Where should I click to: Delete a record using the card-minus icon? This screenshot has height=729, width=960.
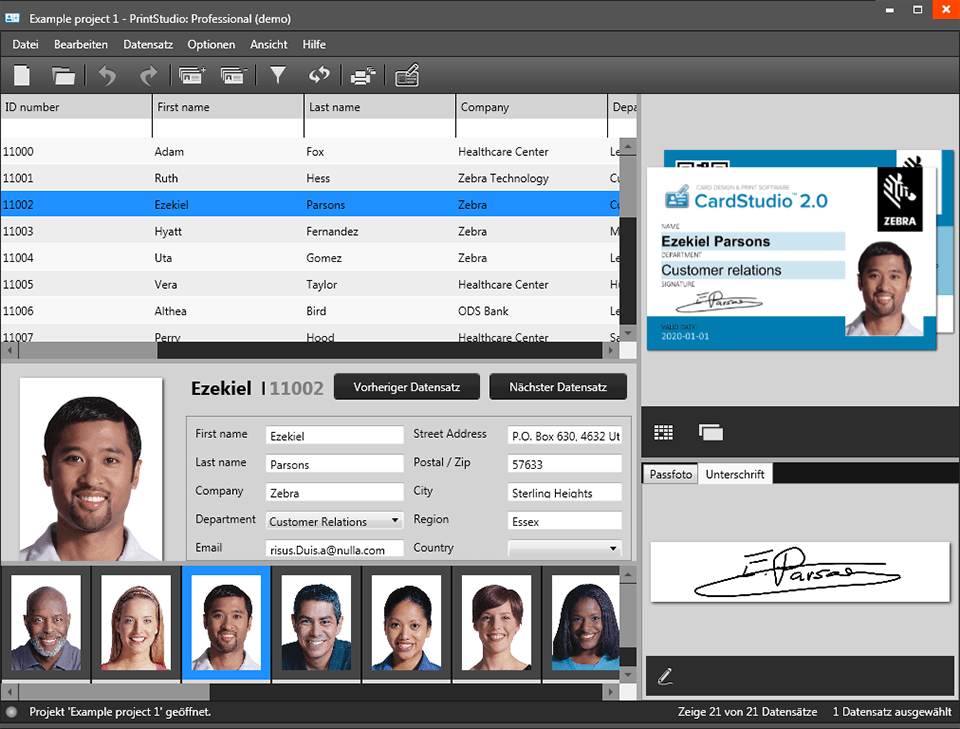[x=236, y=75]
